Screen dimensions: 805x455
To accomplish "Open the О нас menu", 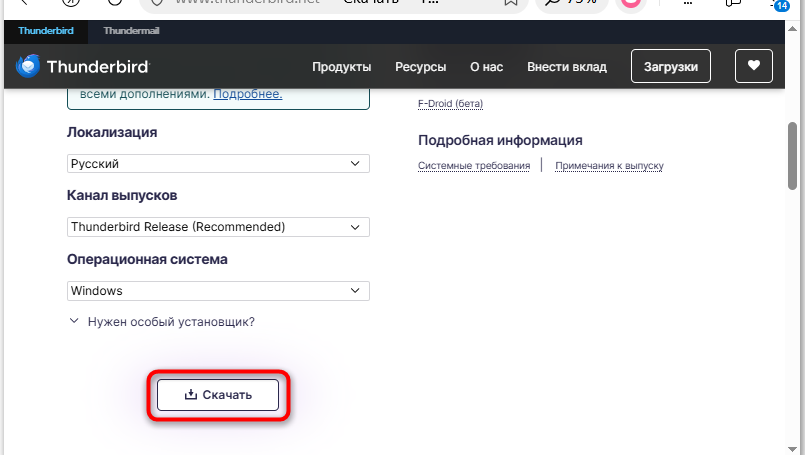I will (486, 67).
